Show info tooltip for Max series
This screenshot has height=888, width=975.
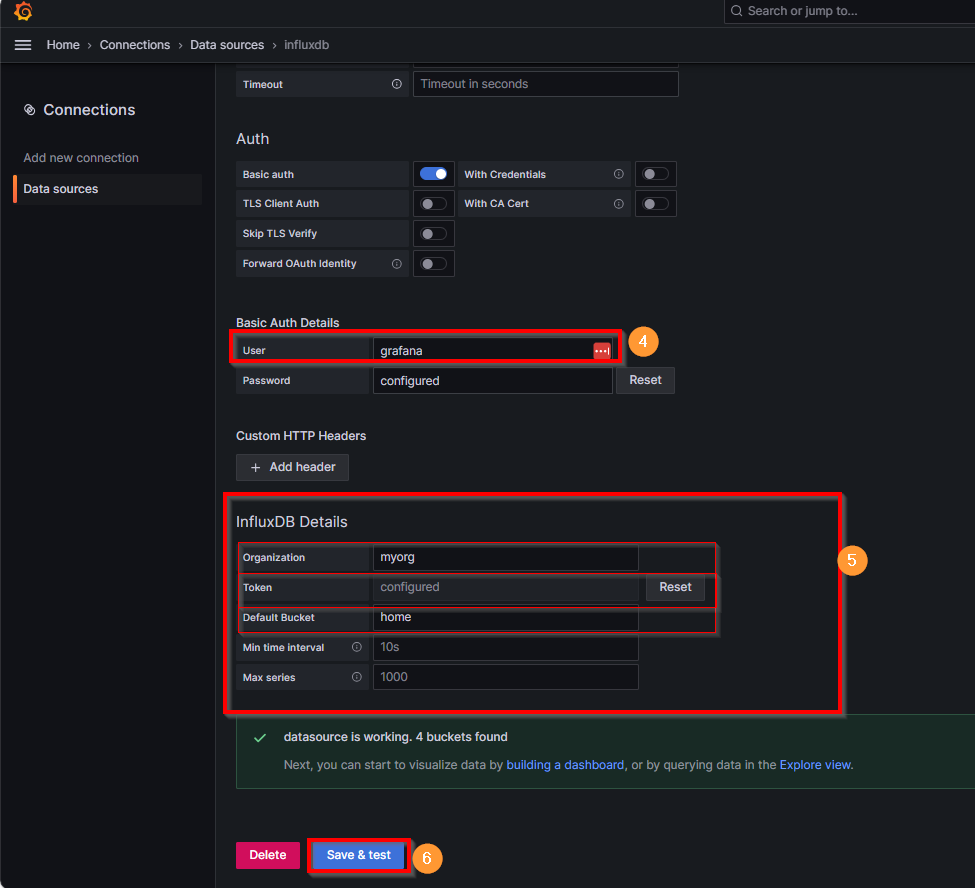pos(357,677)
